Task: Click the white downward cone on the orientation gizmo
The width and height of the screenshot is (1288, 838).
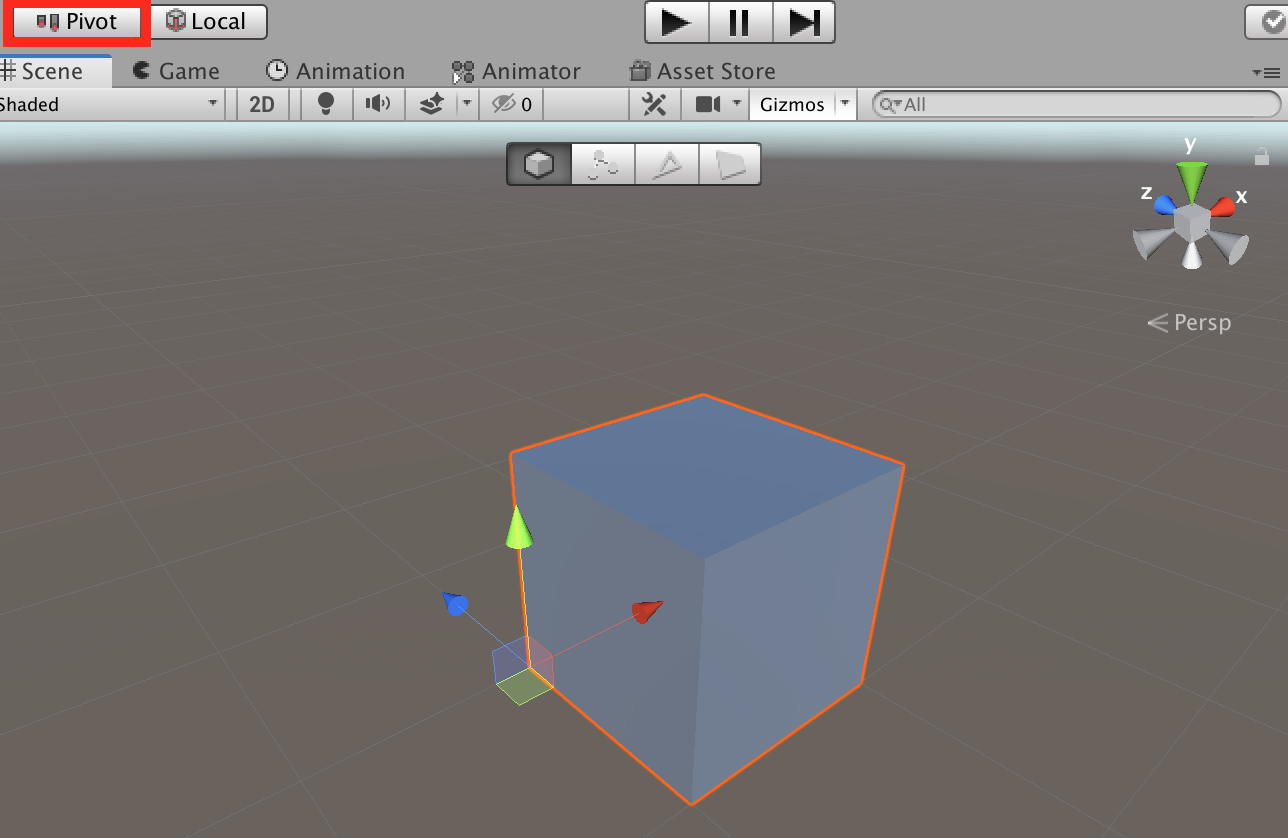Action: point(1191,255)
